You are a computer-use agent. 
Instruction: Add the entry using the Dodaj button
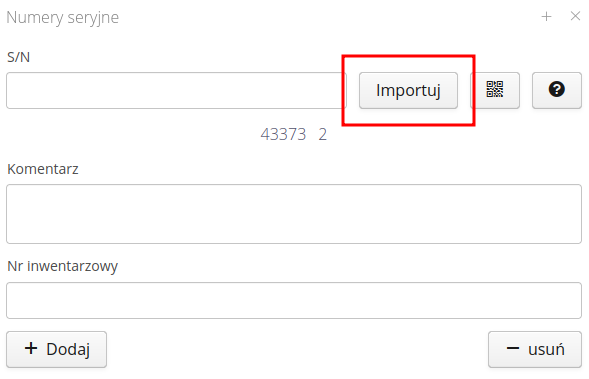pyautogui.click(x=56, y=349)
